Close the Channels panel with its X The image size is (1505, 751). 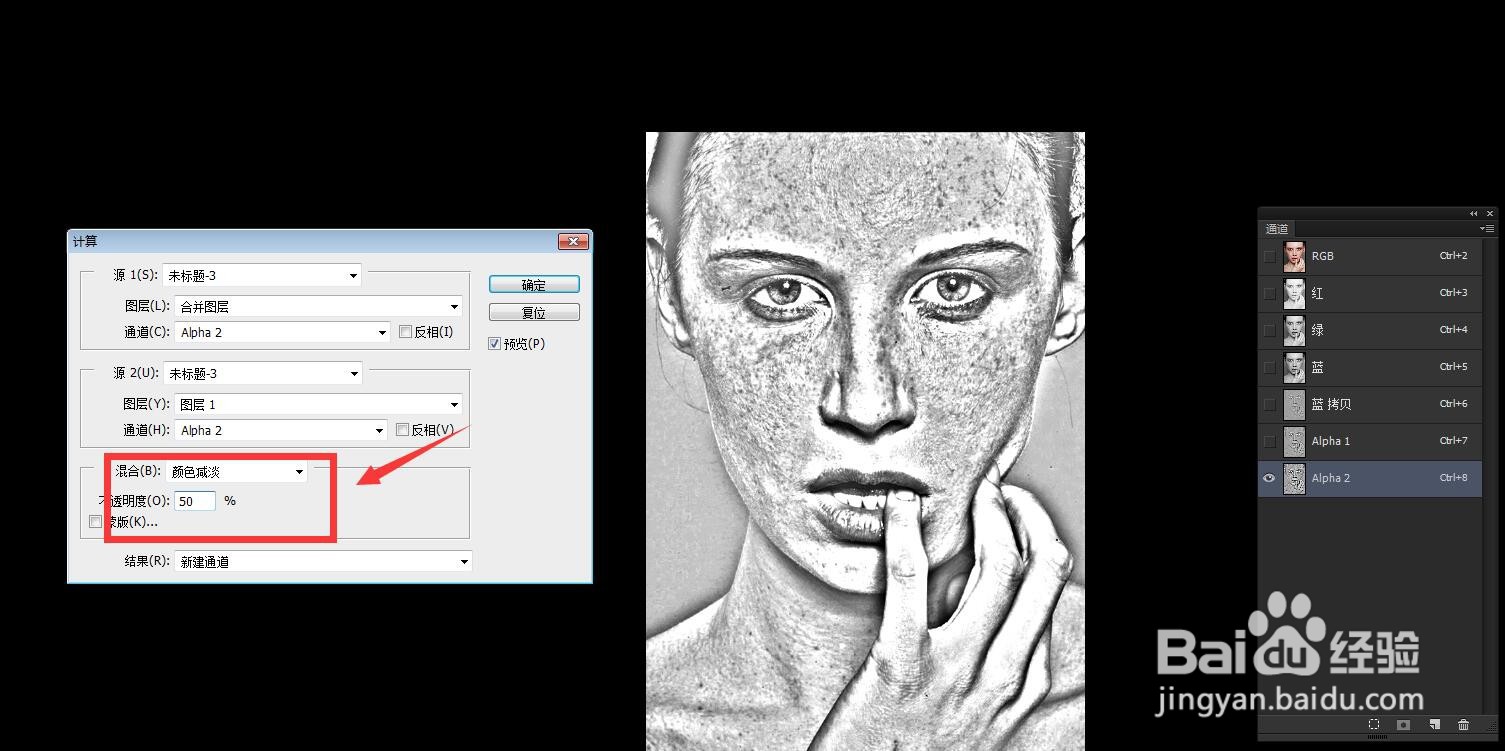[1490, 213]
